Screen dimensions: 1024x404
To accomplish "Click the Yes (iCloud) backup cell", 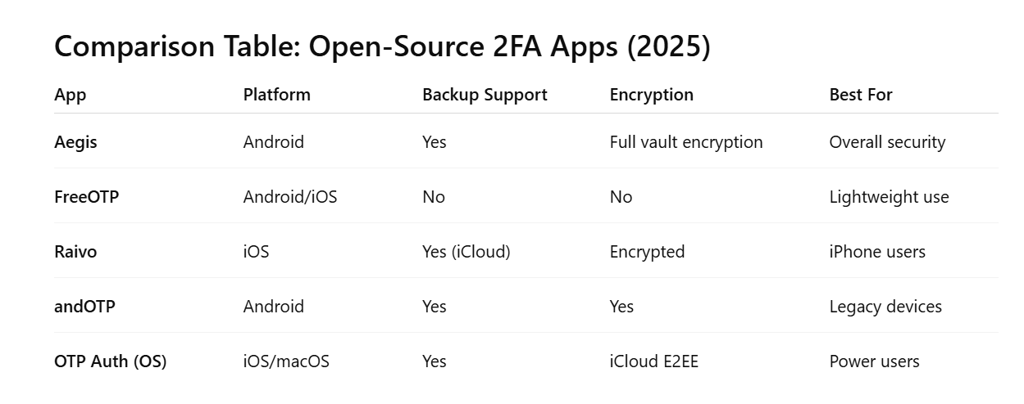I will [466, 252].
